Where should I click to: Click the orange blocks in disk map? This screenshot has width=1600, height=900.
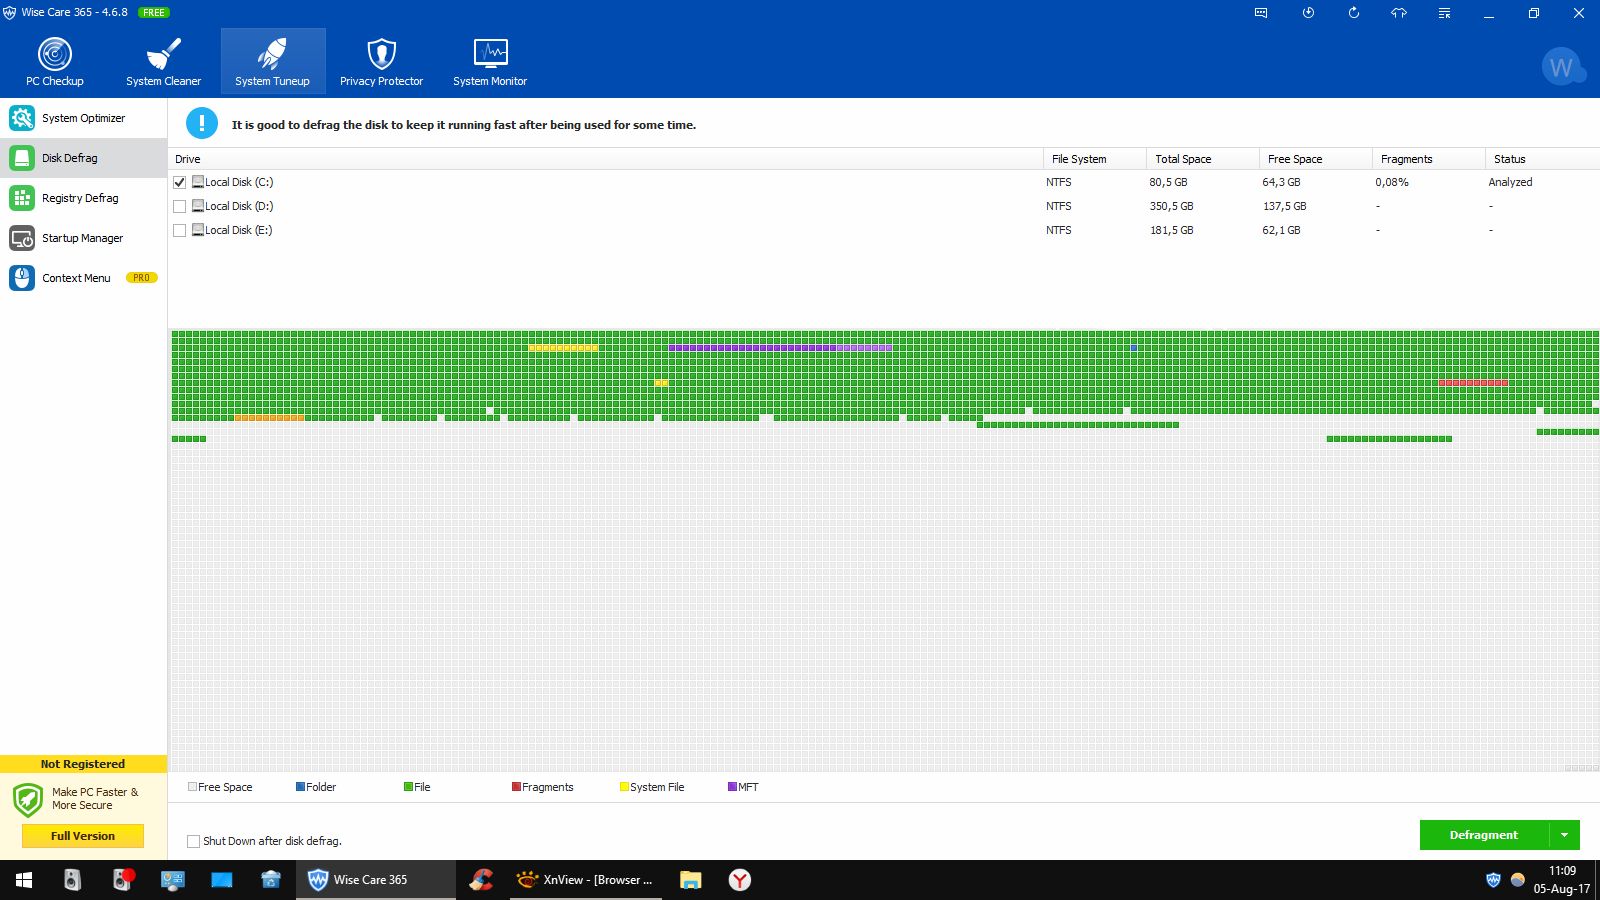coord(269,418)
